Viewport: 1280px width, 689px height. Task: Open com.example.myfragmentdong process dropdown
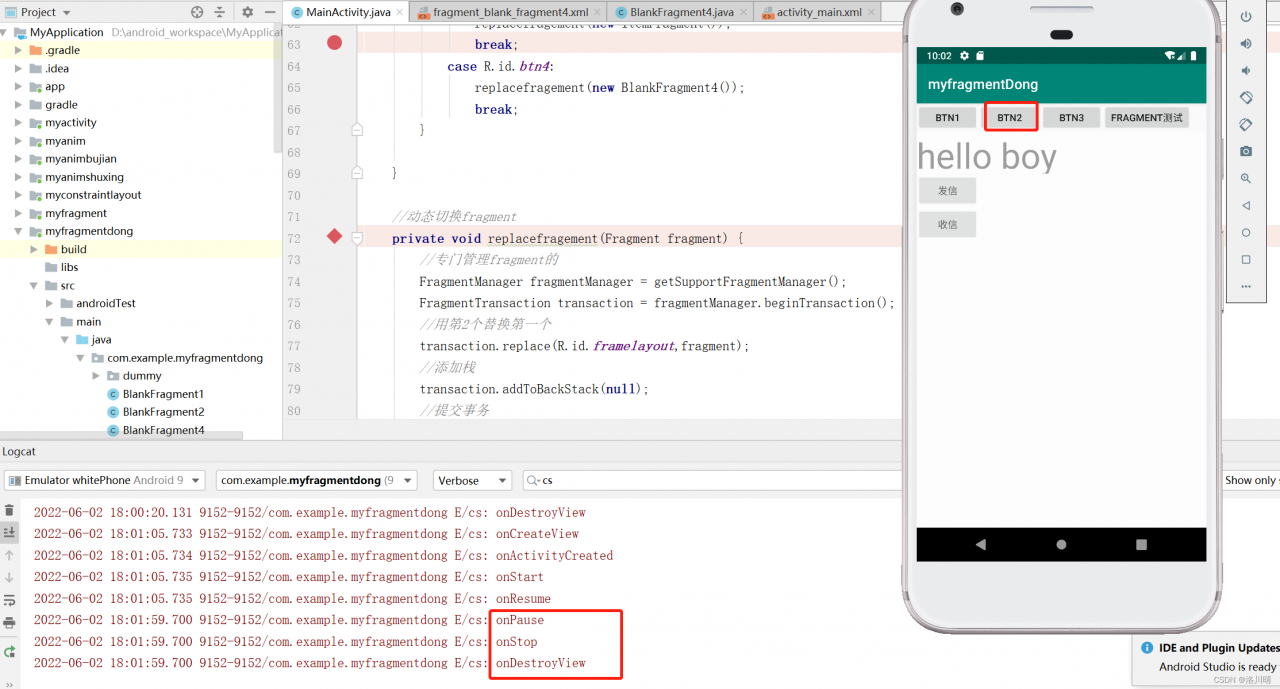316,480
